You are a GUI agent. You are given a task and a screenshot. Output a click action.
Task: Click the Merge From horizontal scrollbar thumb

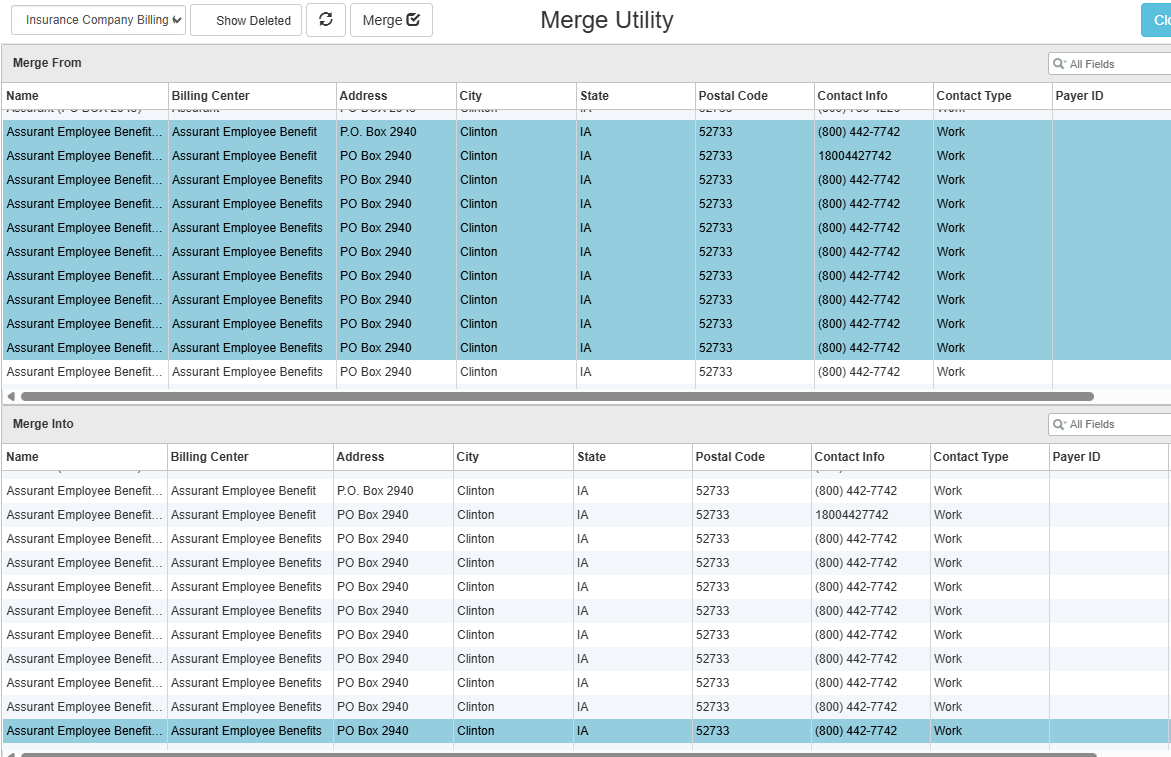[x=557, y=396]
